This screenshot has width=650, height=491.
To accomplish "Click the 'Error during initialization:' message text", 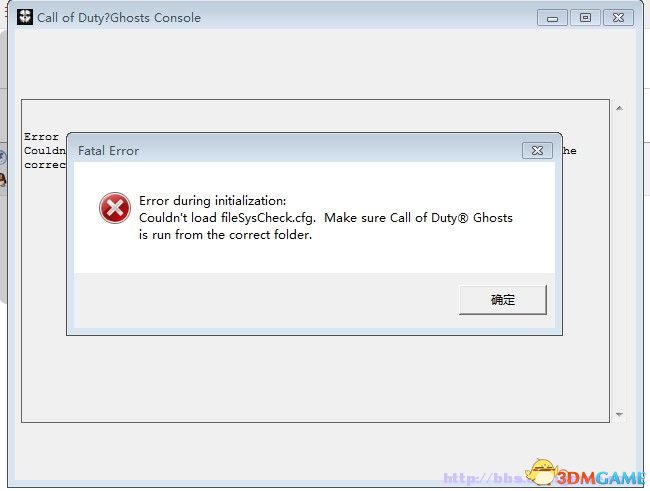I will pos(213,201).
